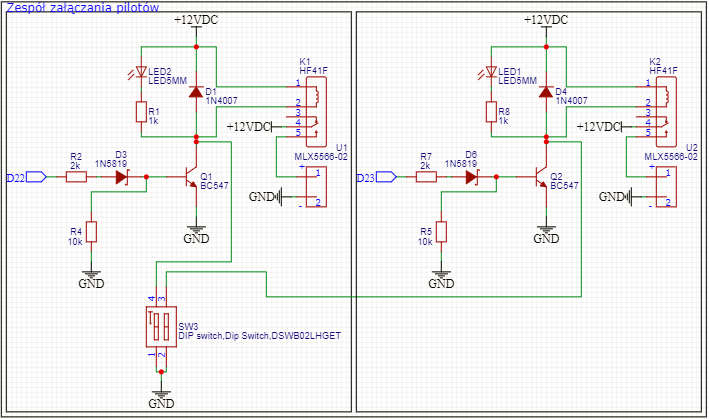Select junction dot below SW3 pins
709x419 pixels.
[x=161, y=372]
